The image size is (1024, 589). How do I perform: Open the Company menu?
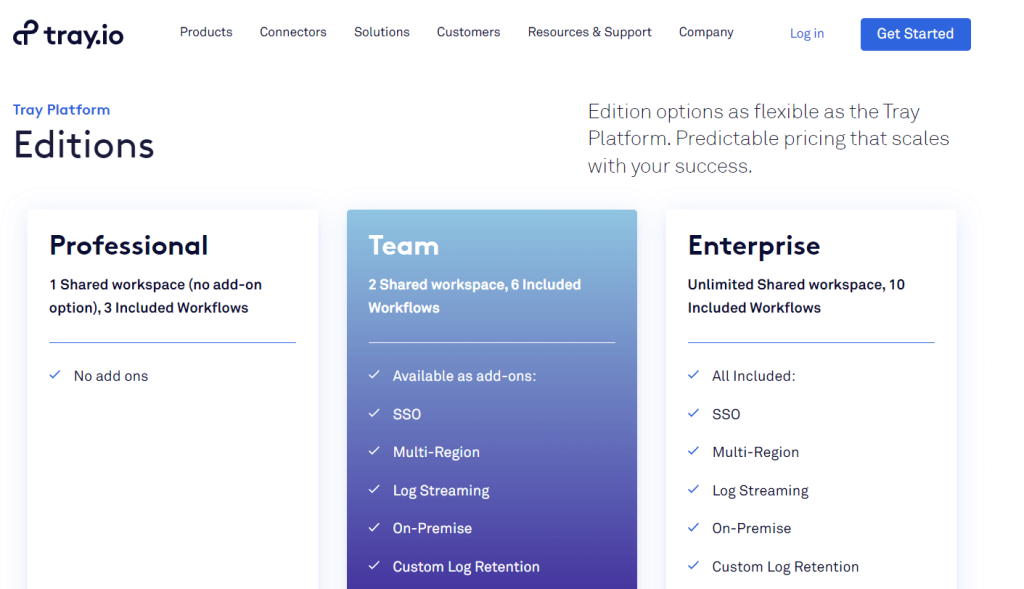point(706,32)
